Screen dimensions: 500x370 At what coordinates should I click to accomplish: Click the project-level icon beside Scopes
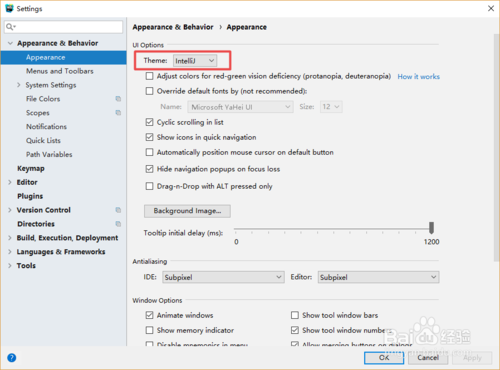(x=118, y=113)
